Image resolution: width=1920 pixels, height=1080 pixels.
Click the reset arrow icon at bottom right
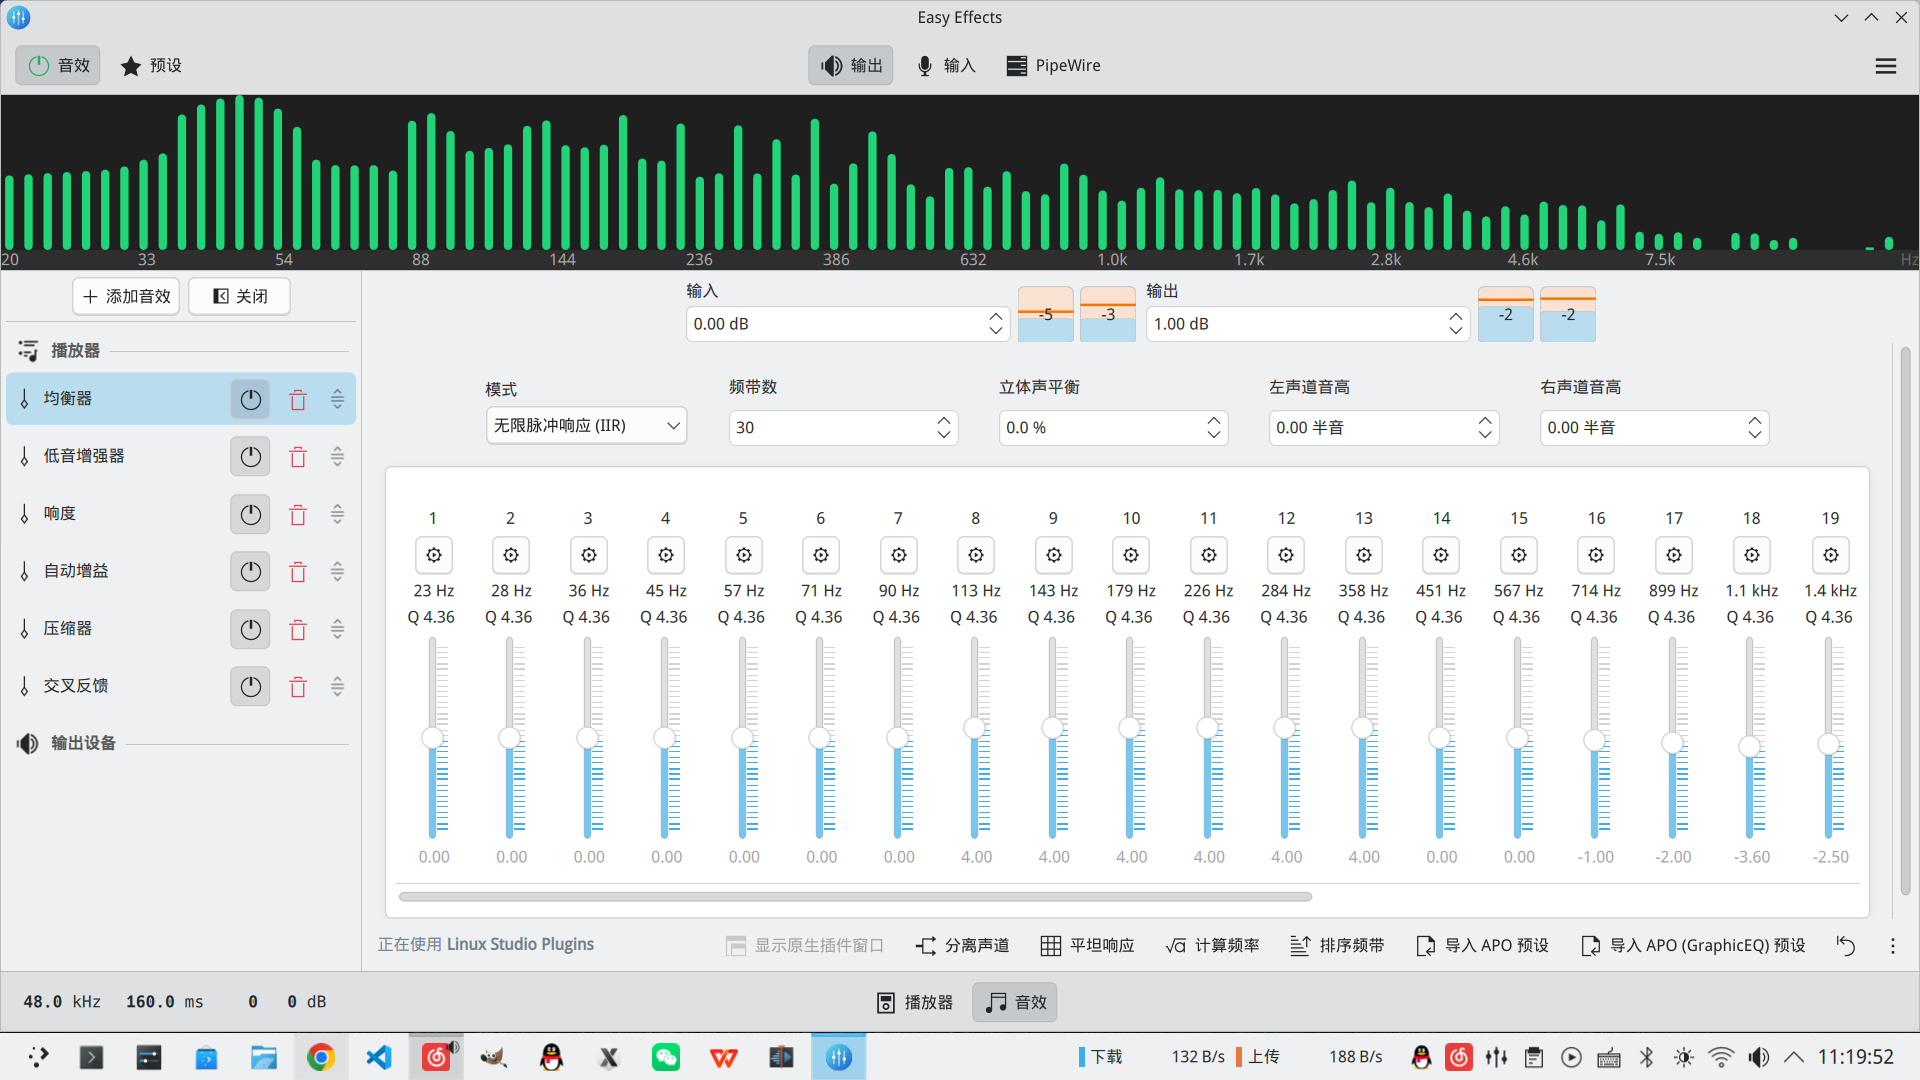tap(1845, 945)
